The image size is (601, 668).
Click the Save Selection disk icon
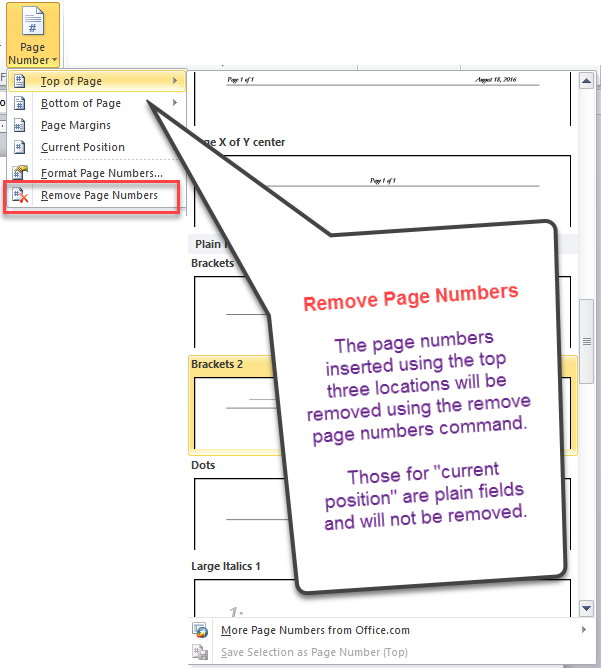point(200,652)
